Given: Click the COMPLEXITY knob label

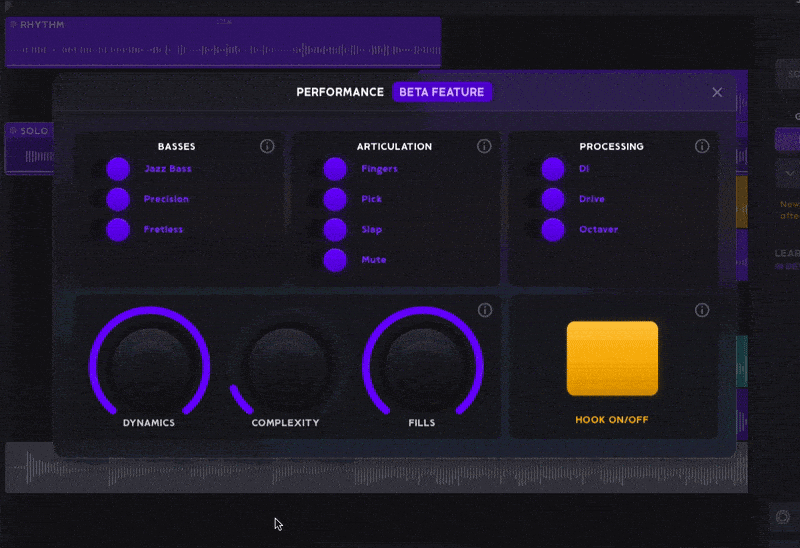Looking at the screenshot, I should tap(285, 423).
